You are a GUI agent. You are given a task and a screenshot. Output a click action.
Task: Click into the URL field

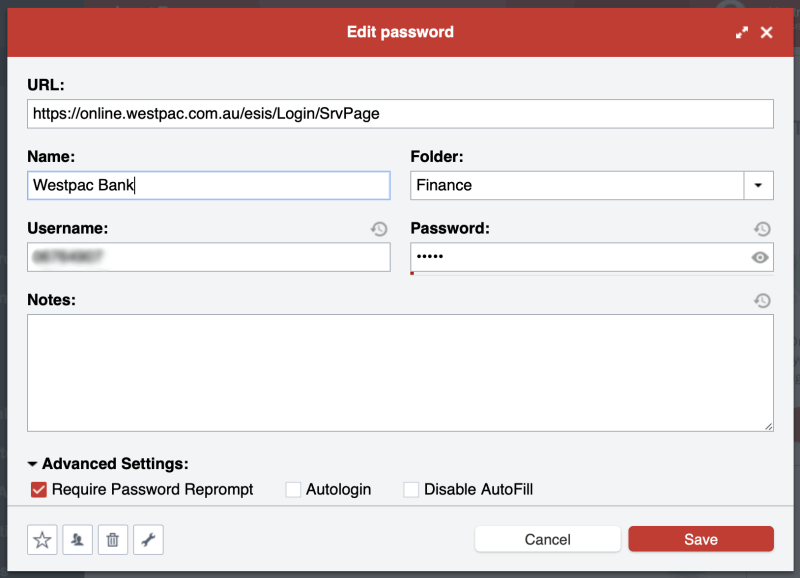[x=401, y=114]
